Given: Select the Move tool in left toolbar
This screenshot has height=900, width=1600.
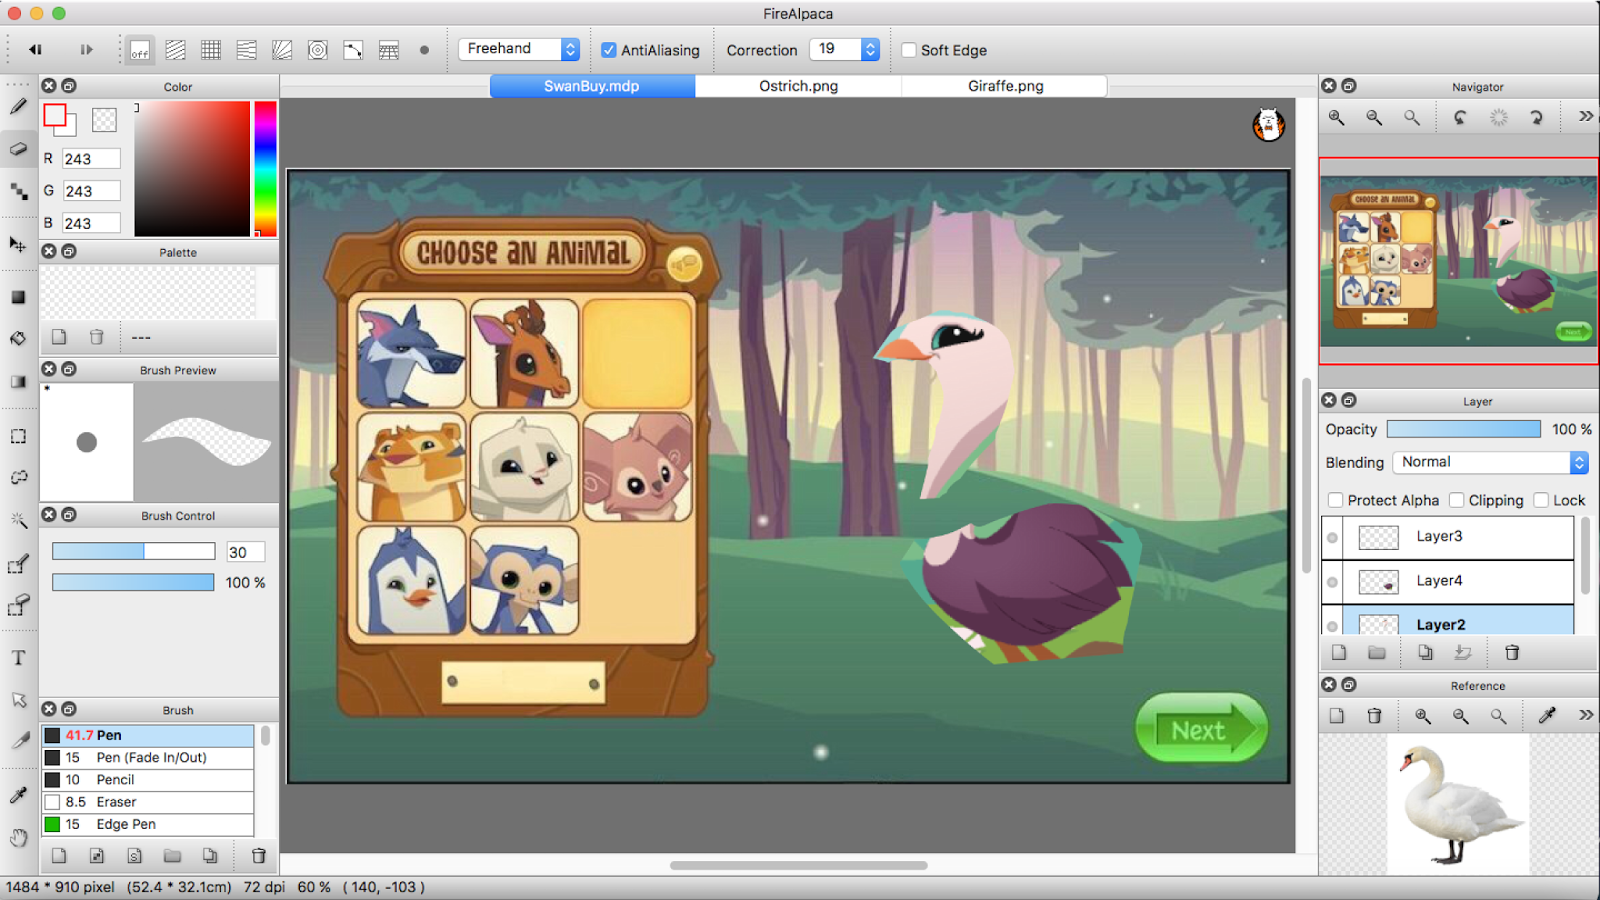Looking at the screenshot, I should click(18, 244).
